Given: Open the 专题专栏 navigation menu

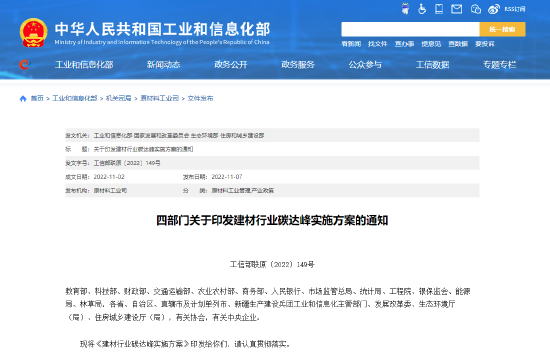Looking at the screenshot, I should coord(499,65).
